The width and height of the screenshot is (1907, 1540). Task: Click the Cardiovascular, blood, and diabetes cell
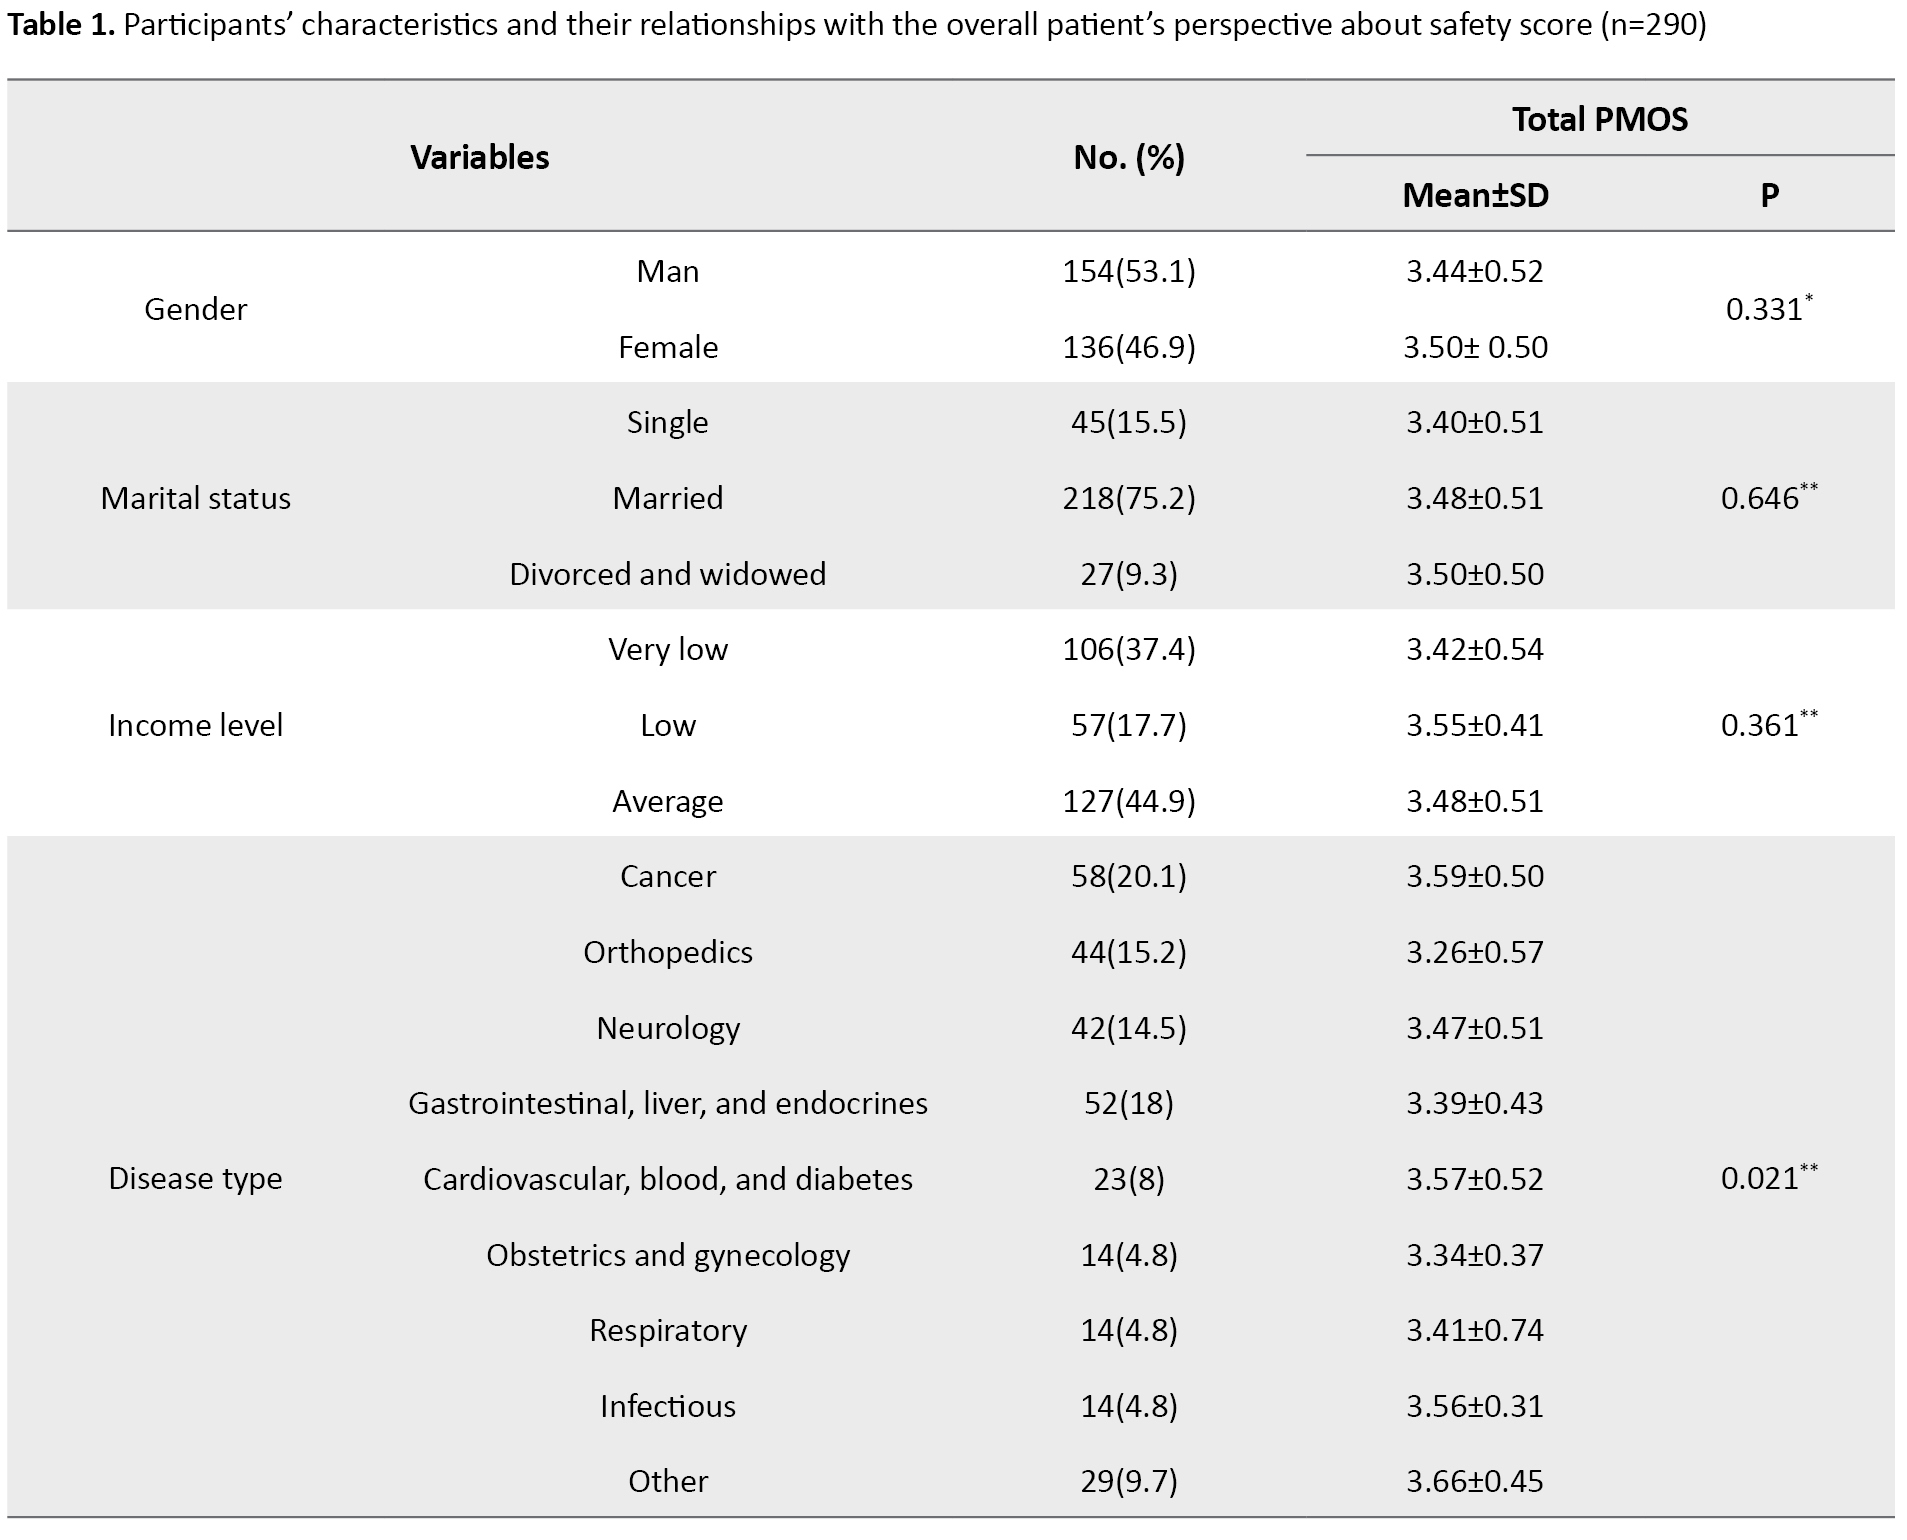(x=667, y=1179)
